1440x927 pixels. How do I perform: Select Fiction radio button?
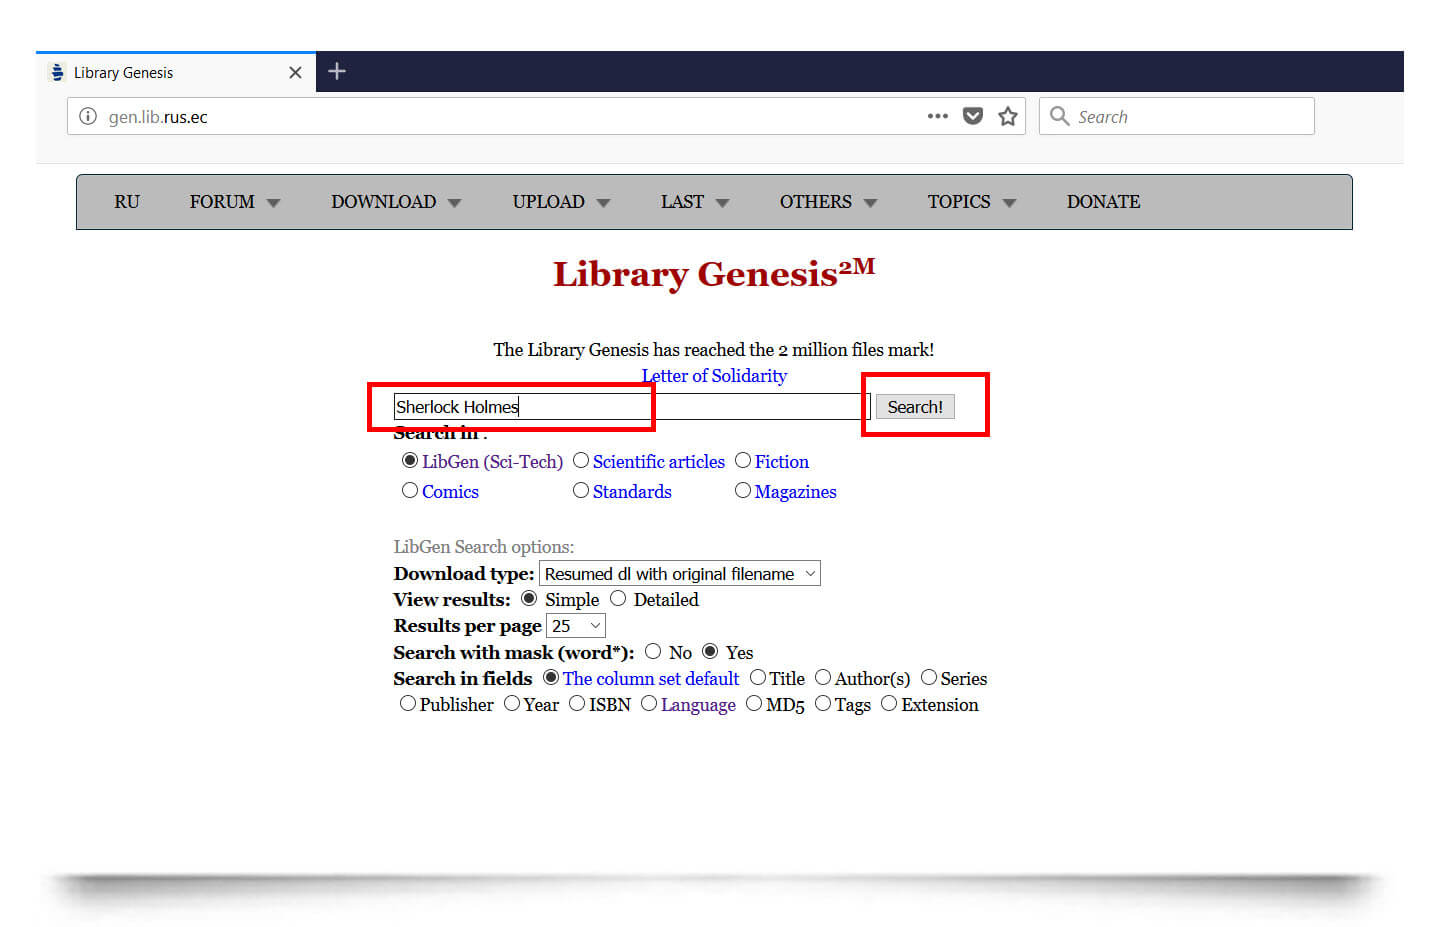pos(743,461)
